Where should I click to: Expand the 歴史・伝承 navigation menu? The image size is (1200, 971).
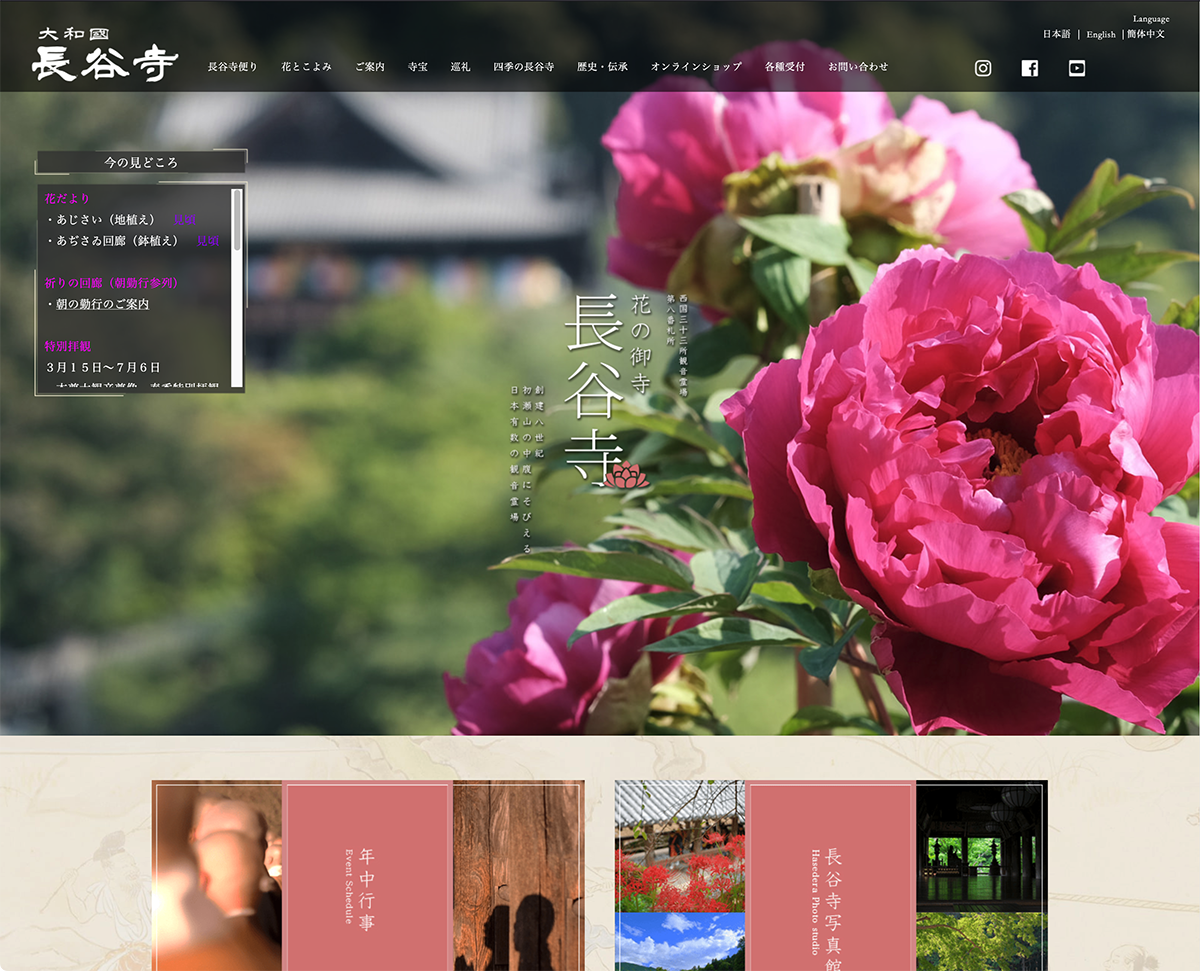tap(603, 67)
